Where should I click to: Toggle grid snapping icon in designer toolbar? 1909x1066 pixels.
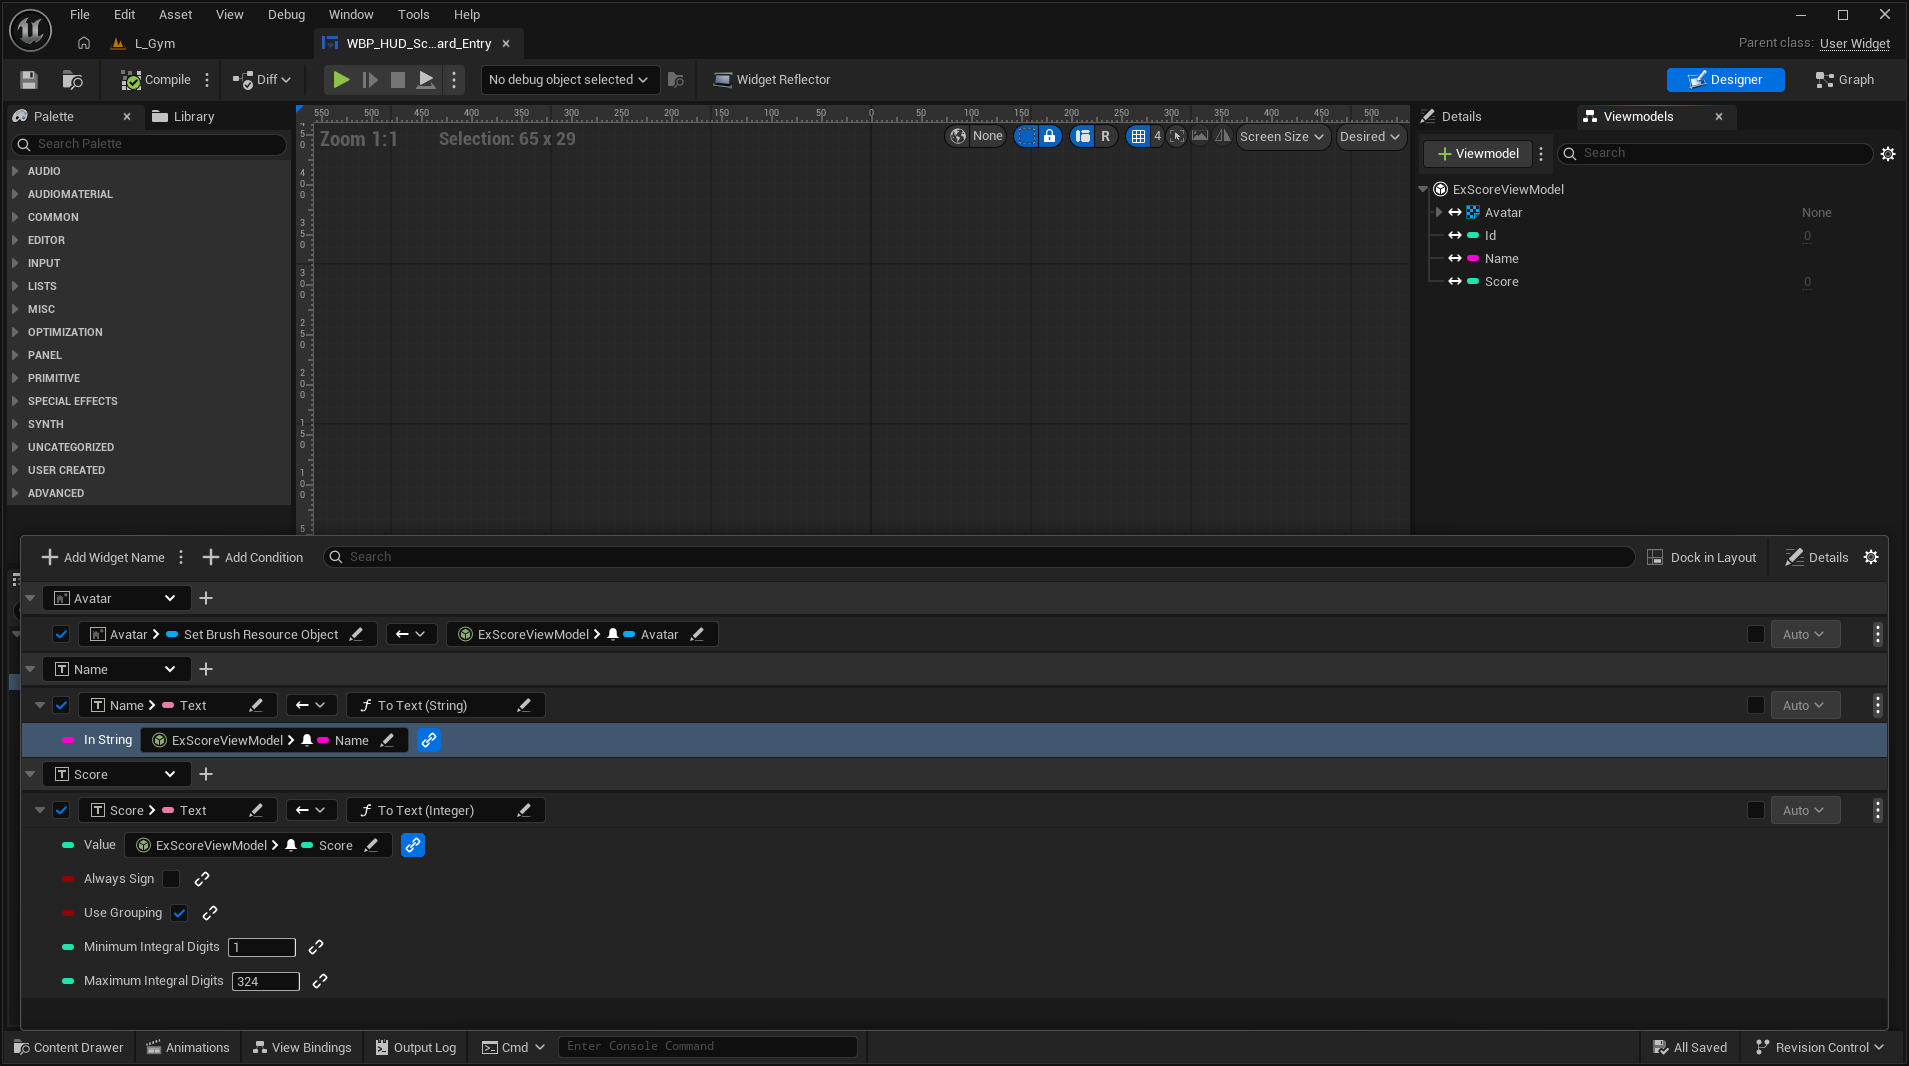[x=1138, y=137]
